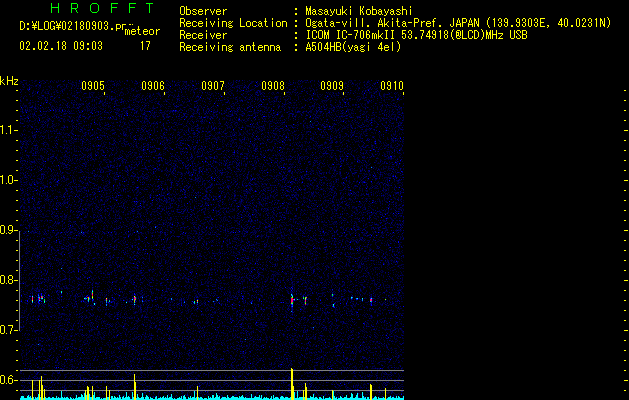The width and height of the screenshot is (629, 400).
Task: Click the strong meteor echo just after 0908
Action: click(292, 300)
